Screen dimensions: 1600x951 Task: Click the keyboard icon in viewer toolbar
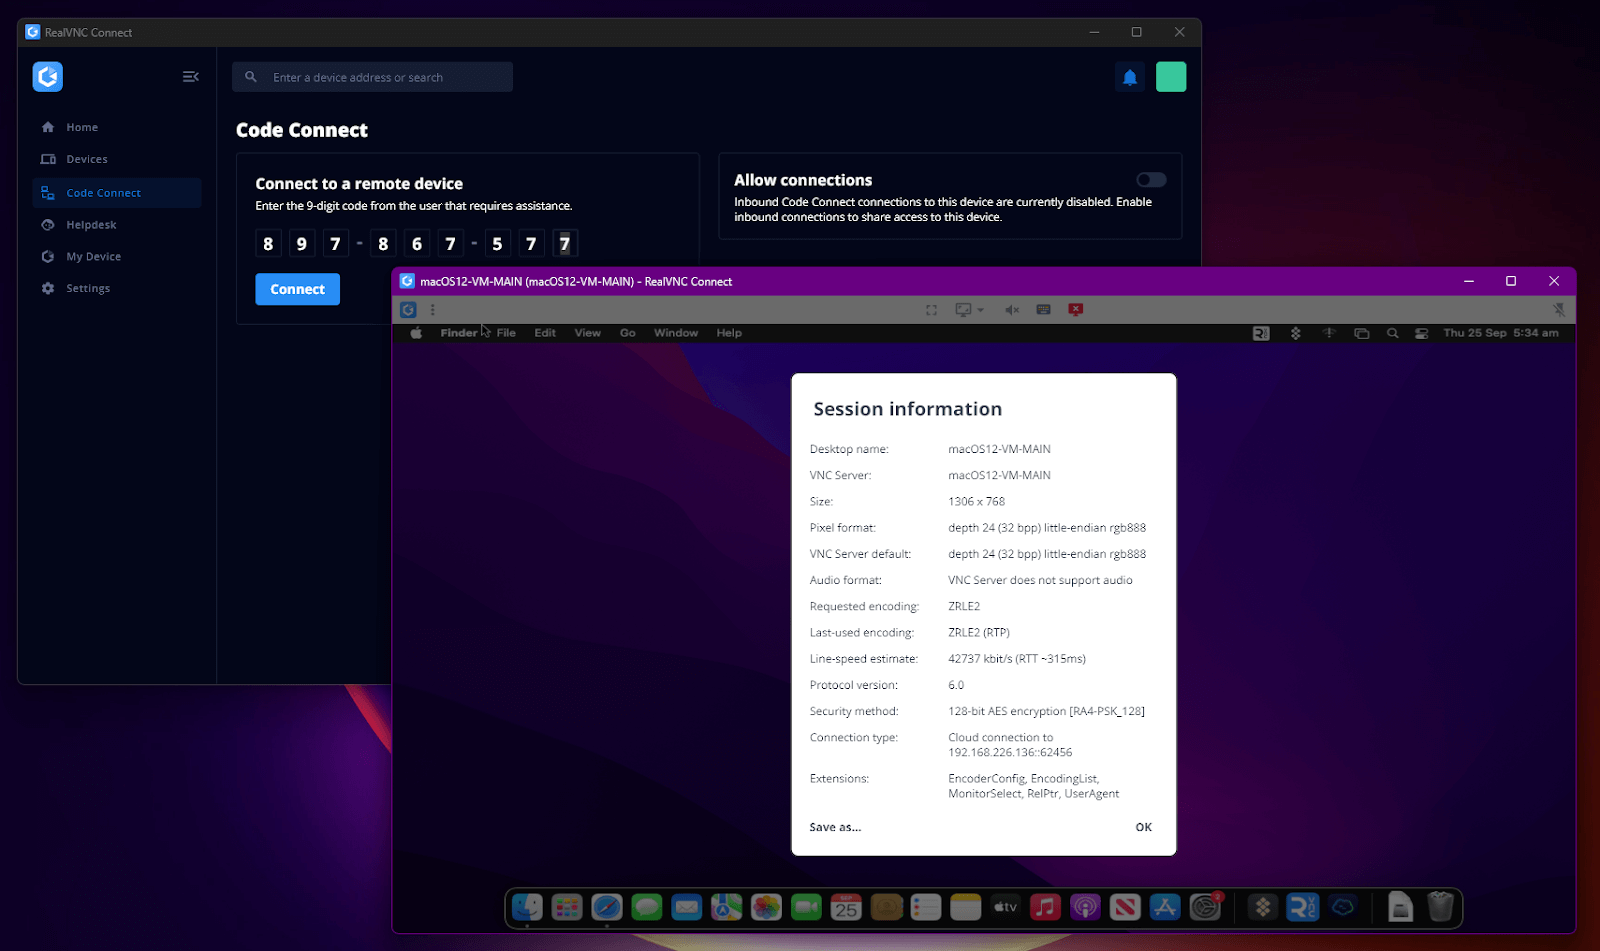pyautogui.click(x=1043, y=310)
